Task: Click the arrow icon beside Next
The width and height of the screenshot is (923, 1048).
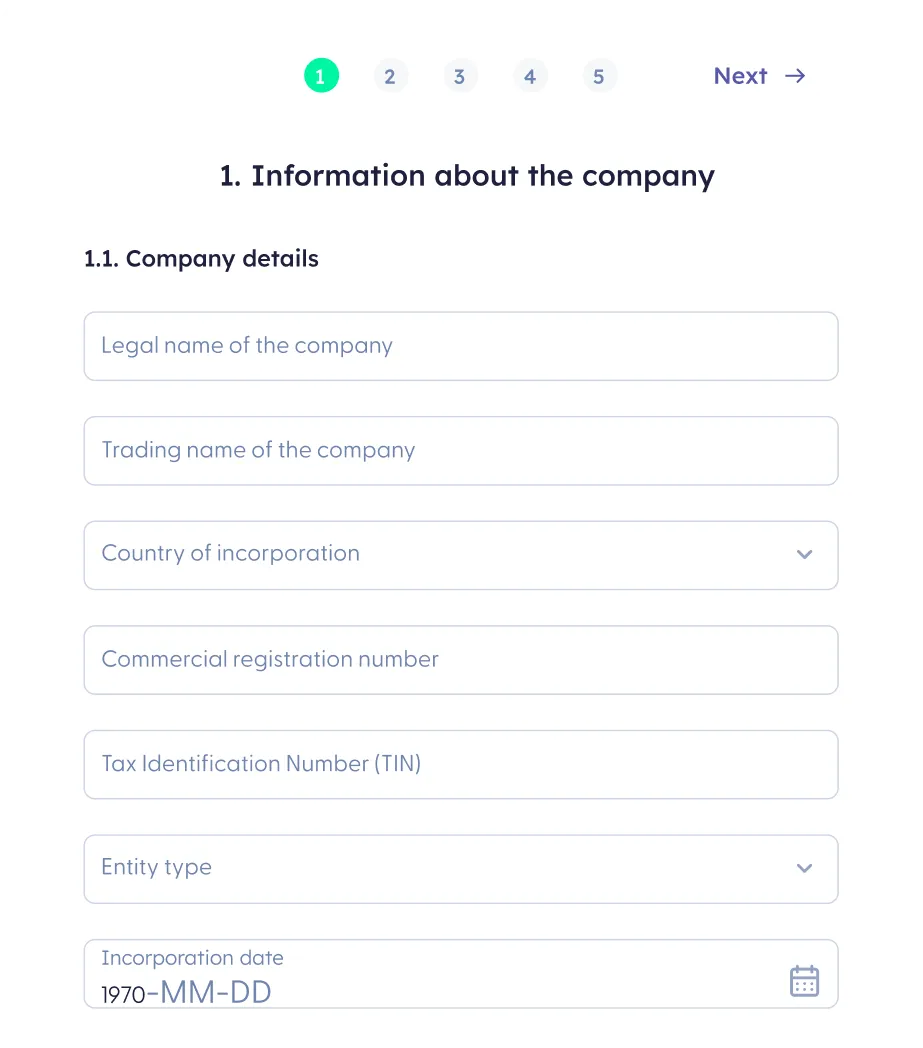Action: (794, 76)
